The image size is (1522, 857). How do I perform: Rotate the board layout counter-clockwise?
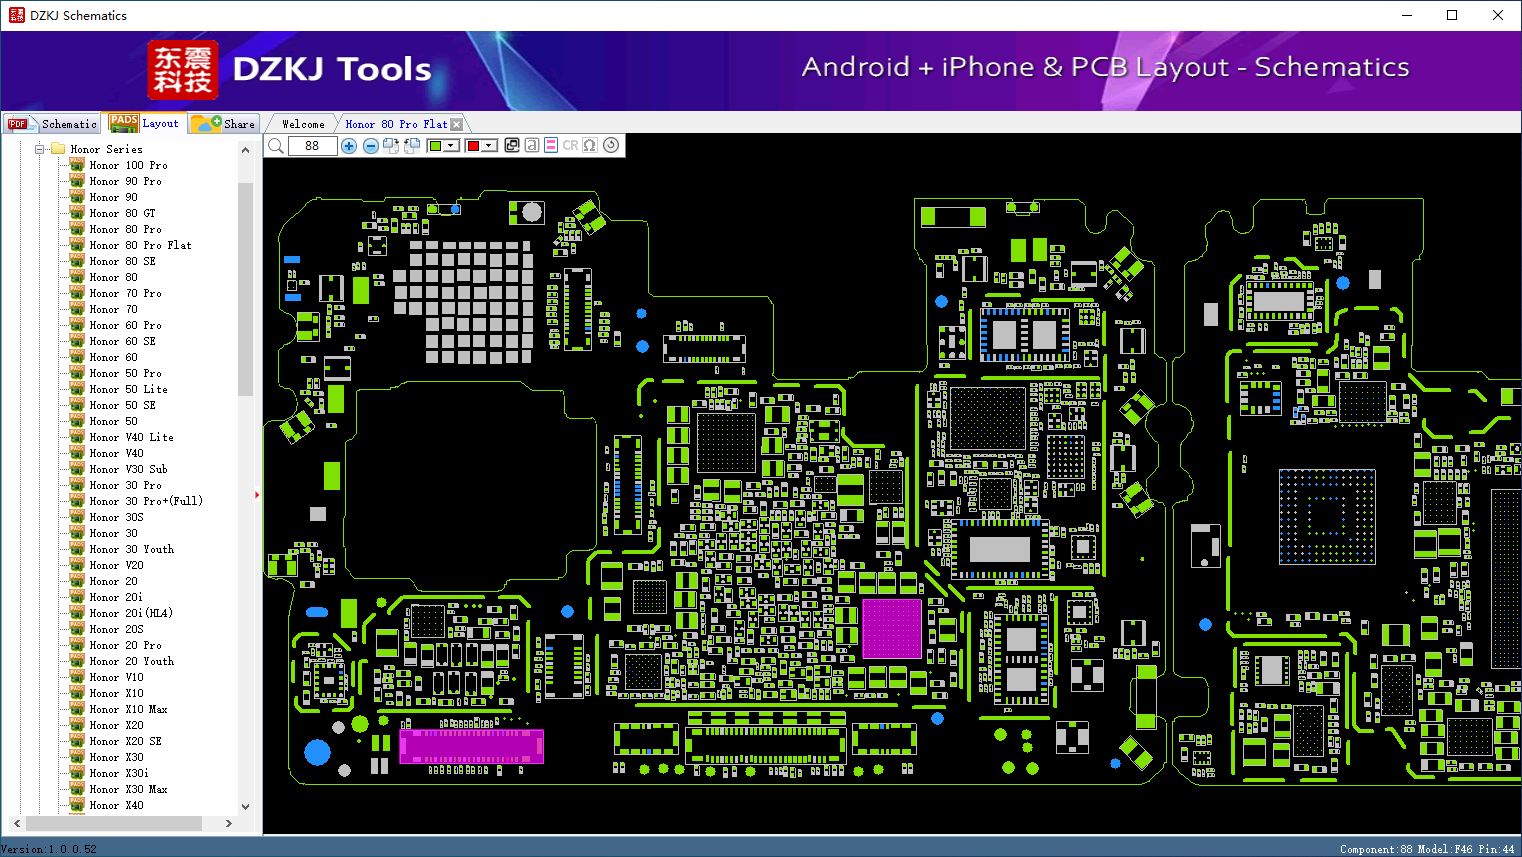point(411,146)
